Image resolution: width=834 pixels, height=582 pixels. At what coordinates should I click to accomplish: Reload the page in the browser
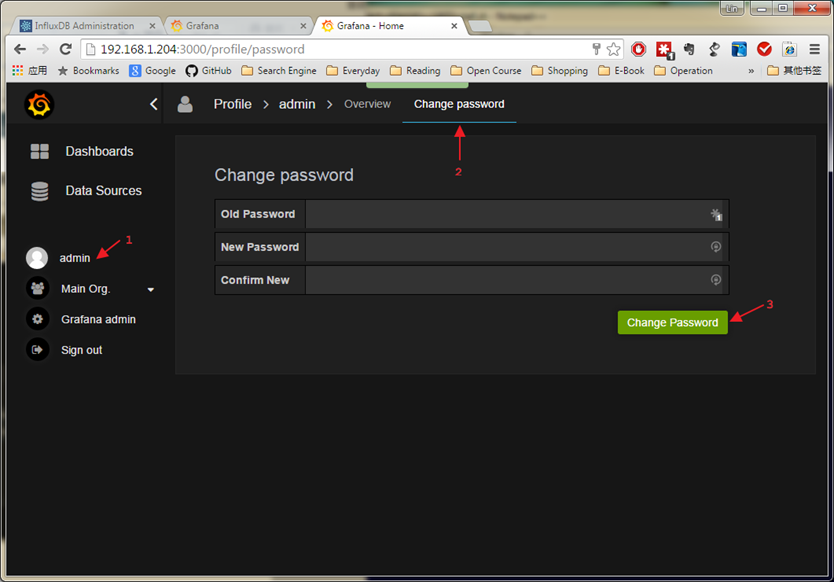65,49
